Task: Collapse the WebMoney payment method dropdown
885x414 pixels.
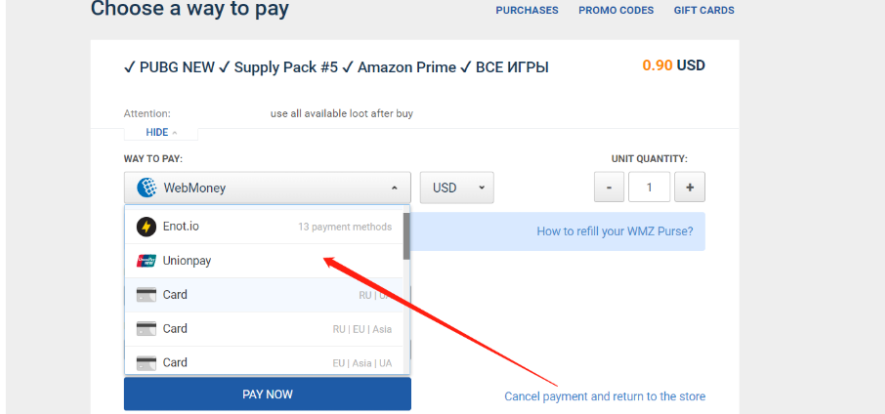Action: [x=267, y=188]
